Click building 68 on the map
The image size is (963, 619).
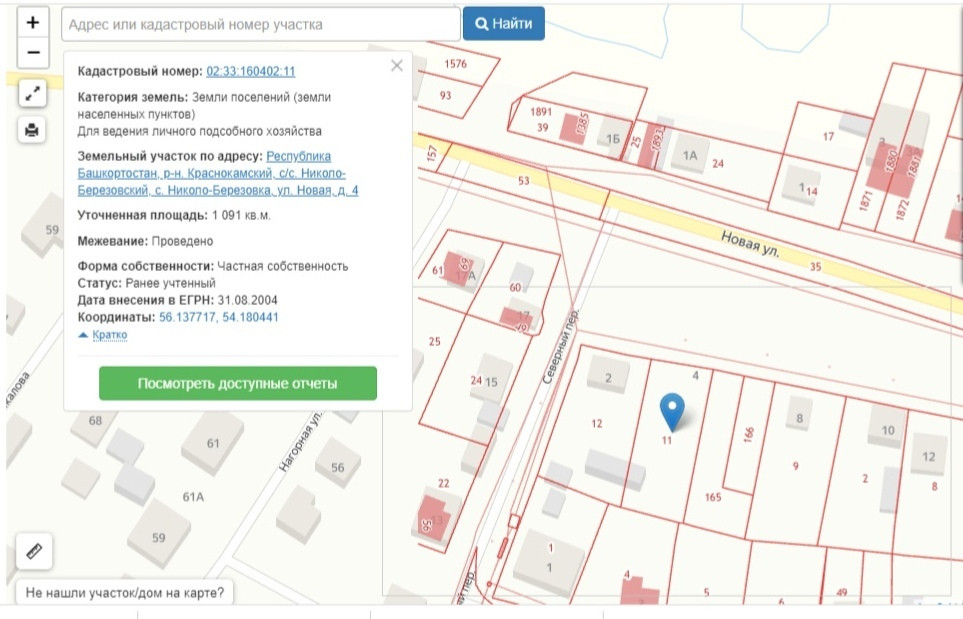pyautogui.click(x=95, y=421)
